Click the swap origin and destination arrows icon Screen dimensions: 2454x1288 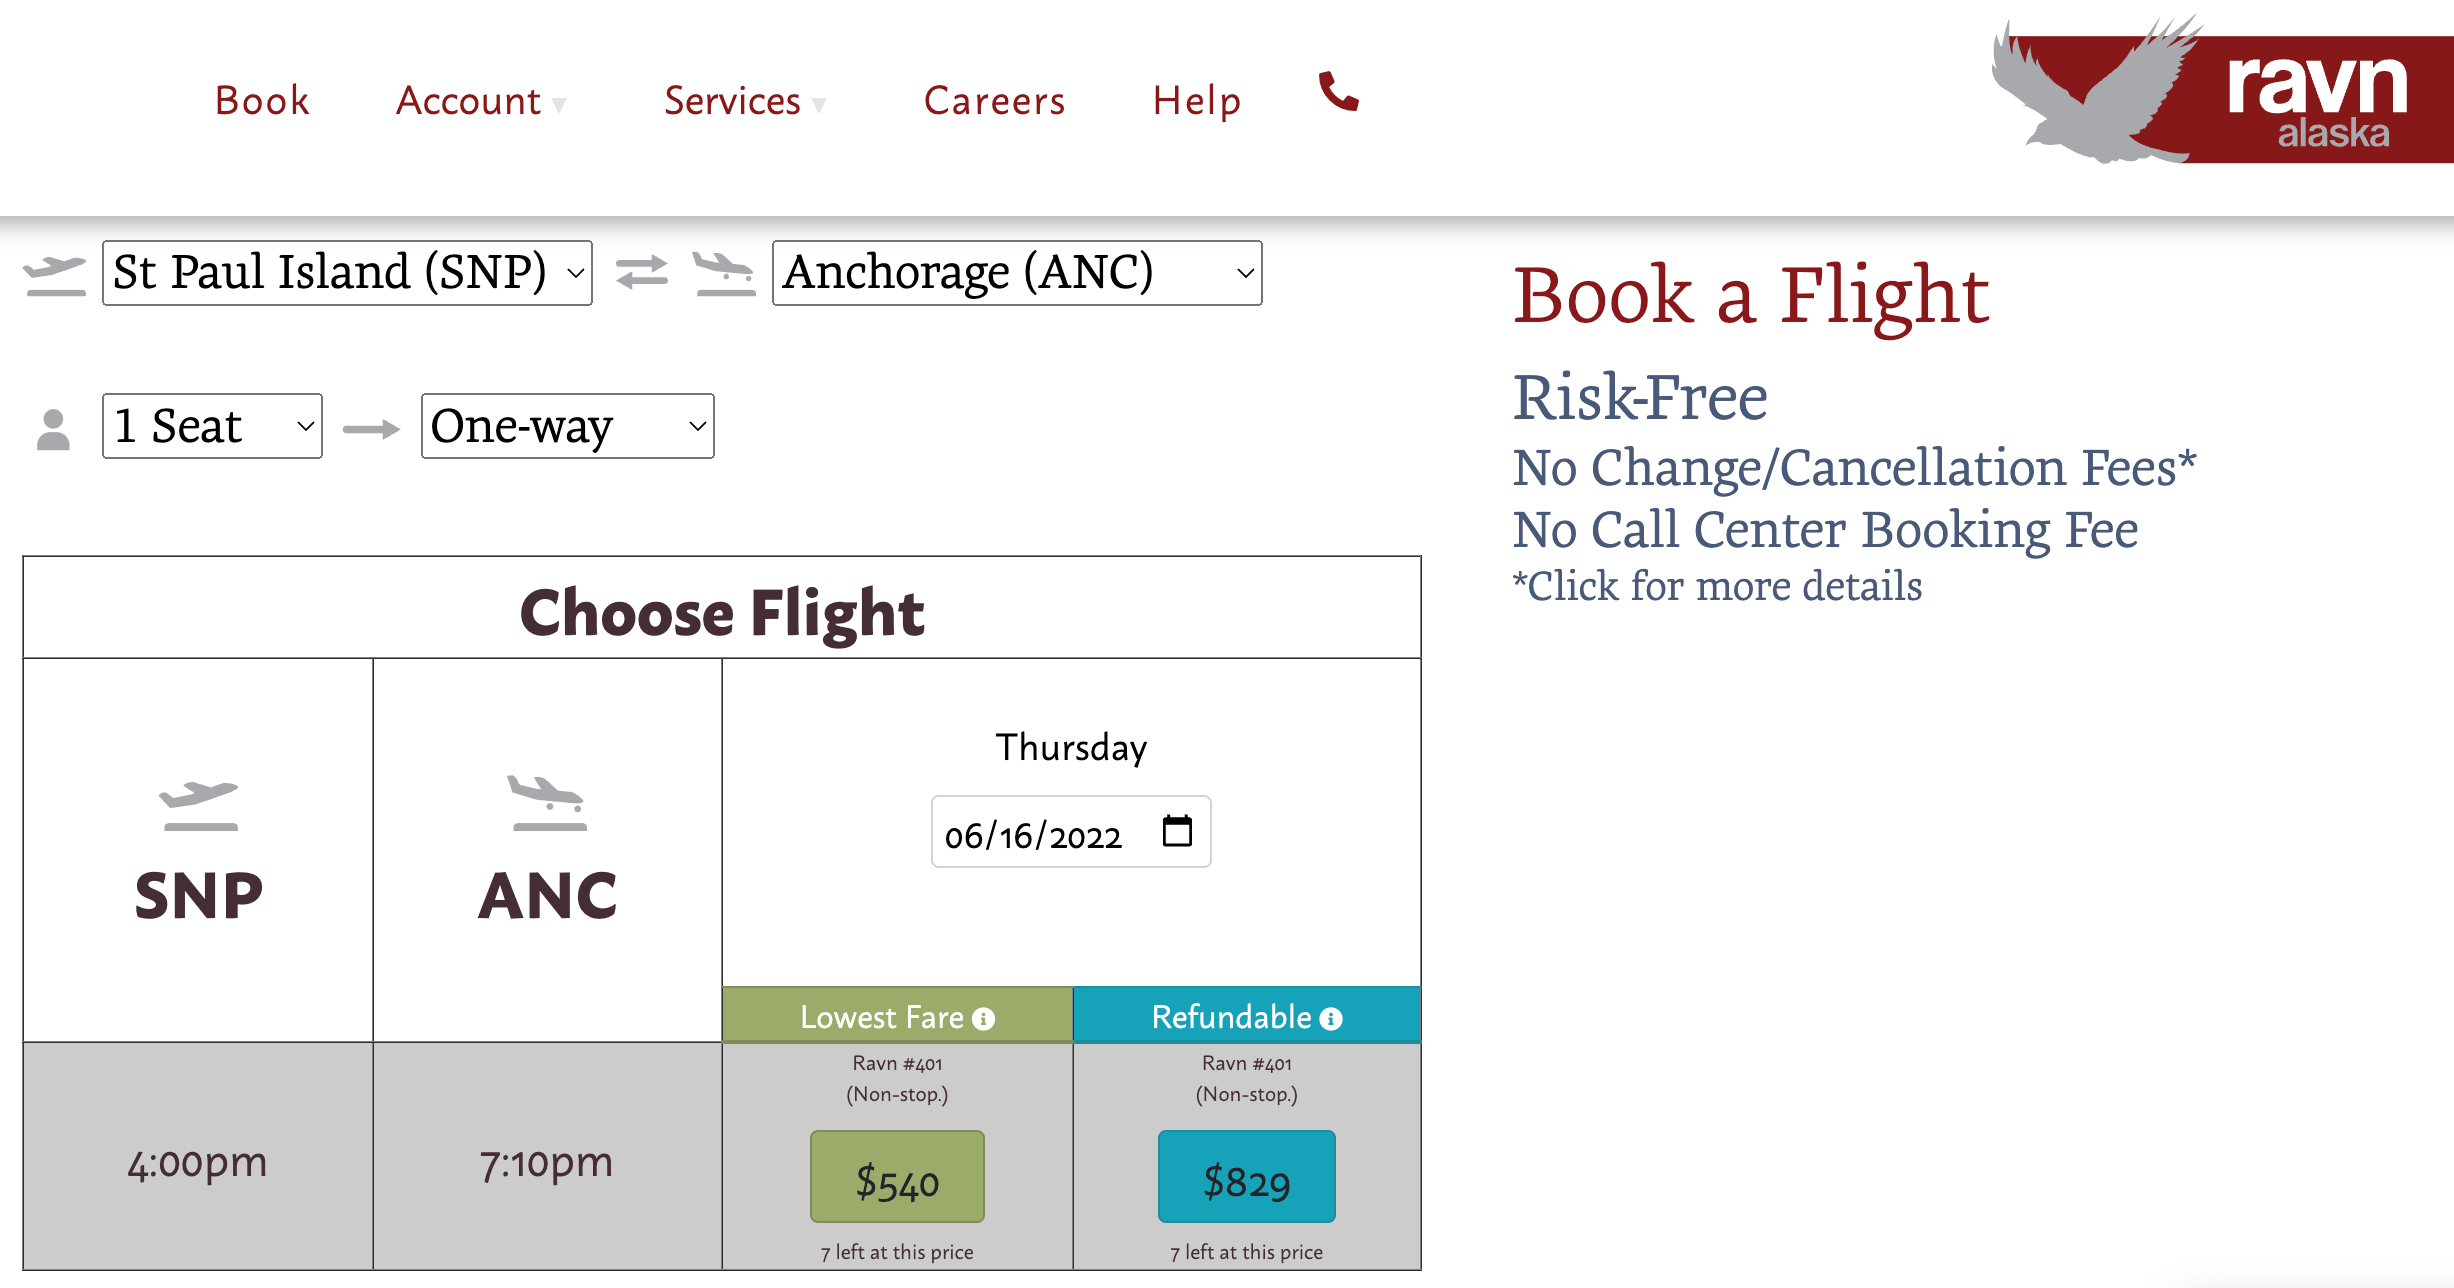pyautogui.click(x=641, y=272)
